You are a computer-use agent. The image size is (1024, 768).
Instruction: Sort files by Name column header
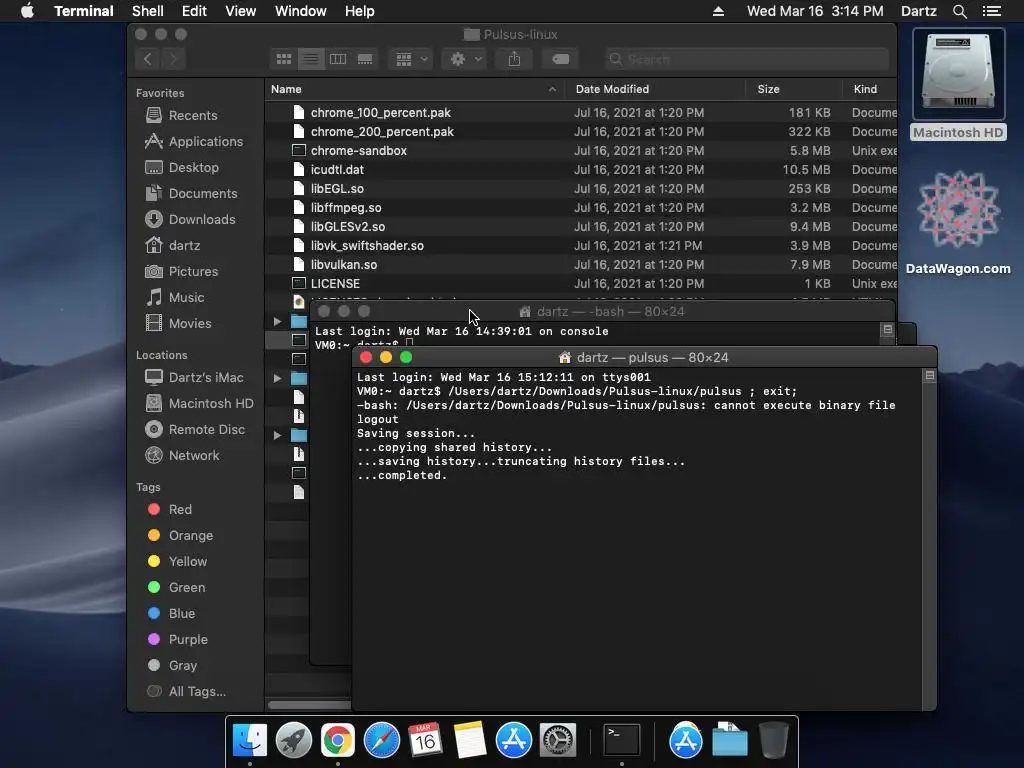click(415, 89)
